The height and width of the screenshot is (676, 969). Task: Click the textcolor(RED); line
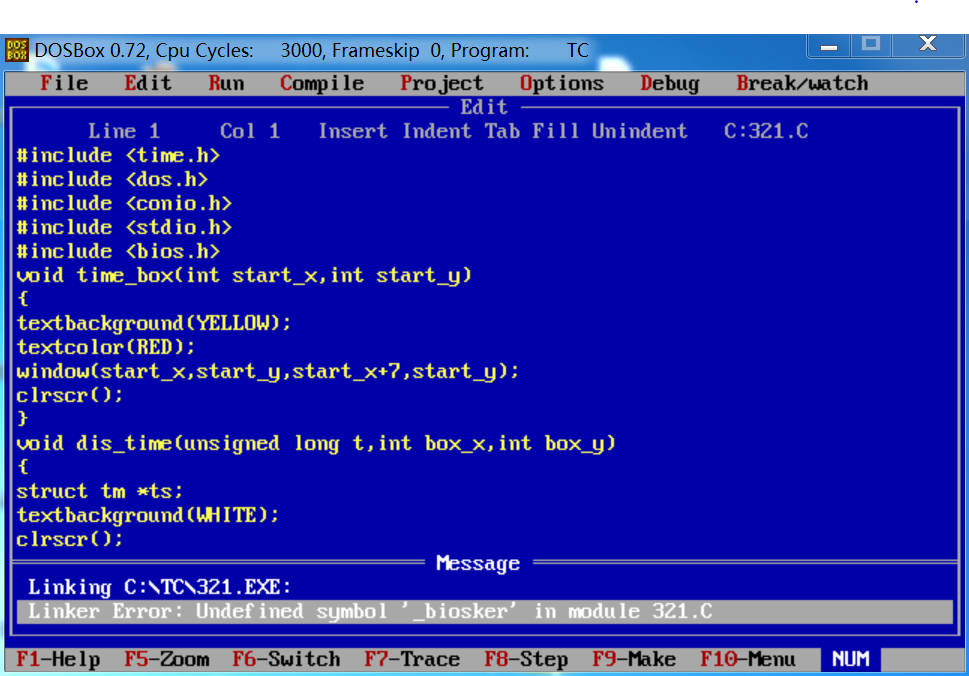tap(106, 347)
